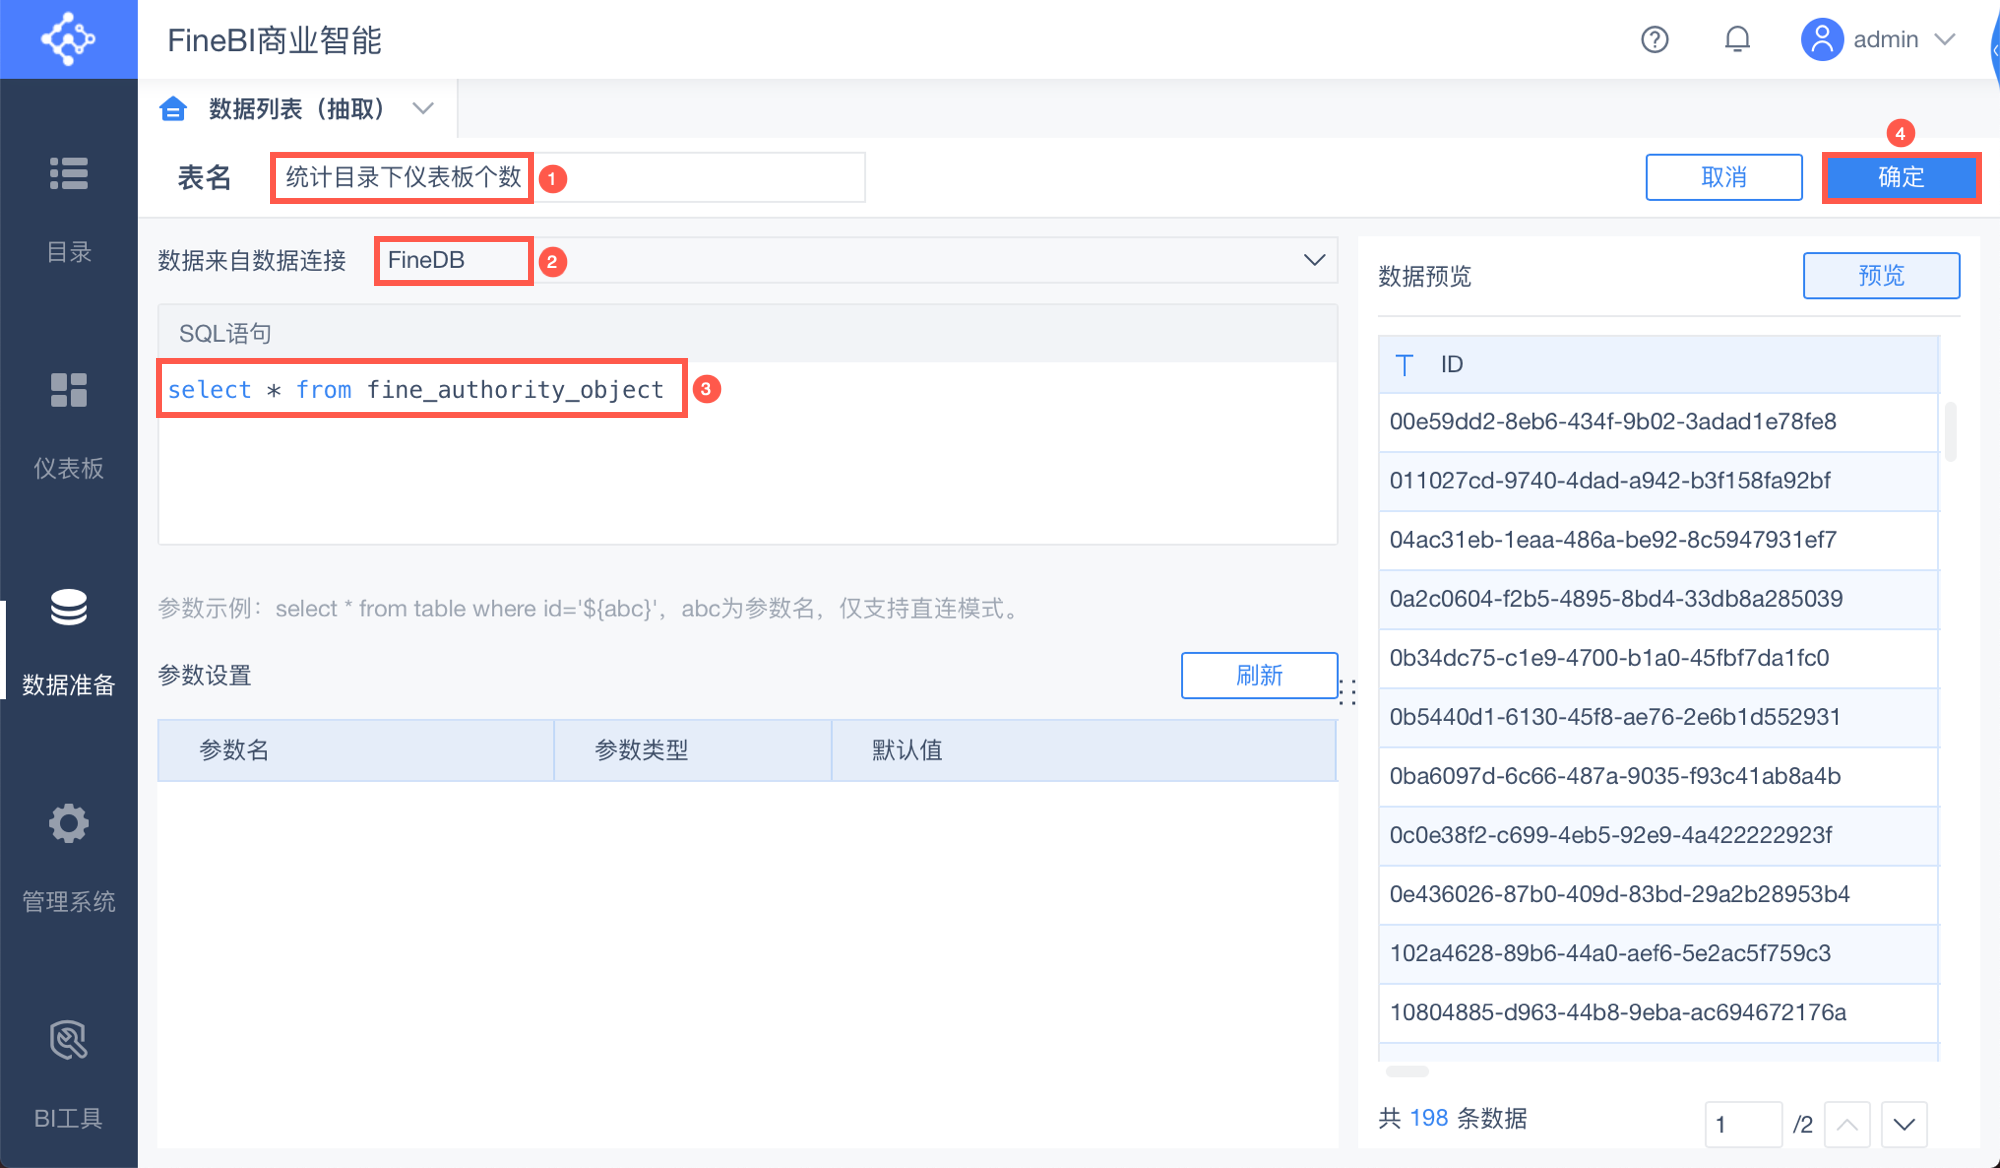Click the 取消 cancel button
The image size is (2000, 1168).
[x=1723, y=177]
